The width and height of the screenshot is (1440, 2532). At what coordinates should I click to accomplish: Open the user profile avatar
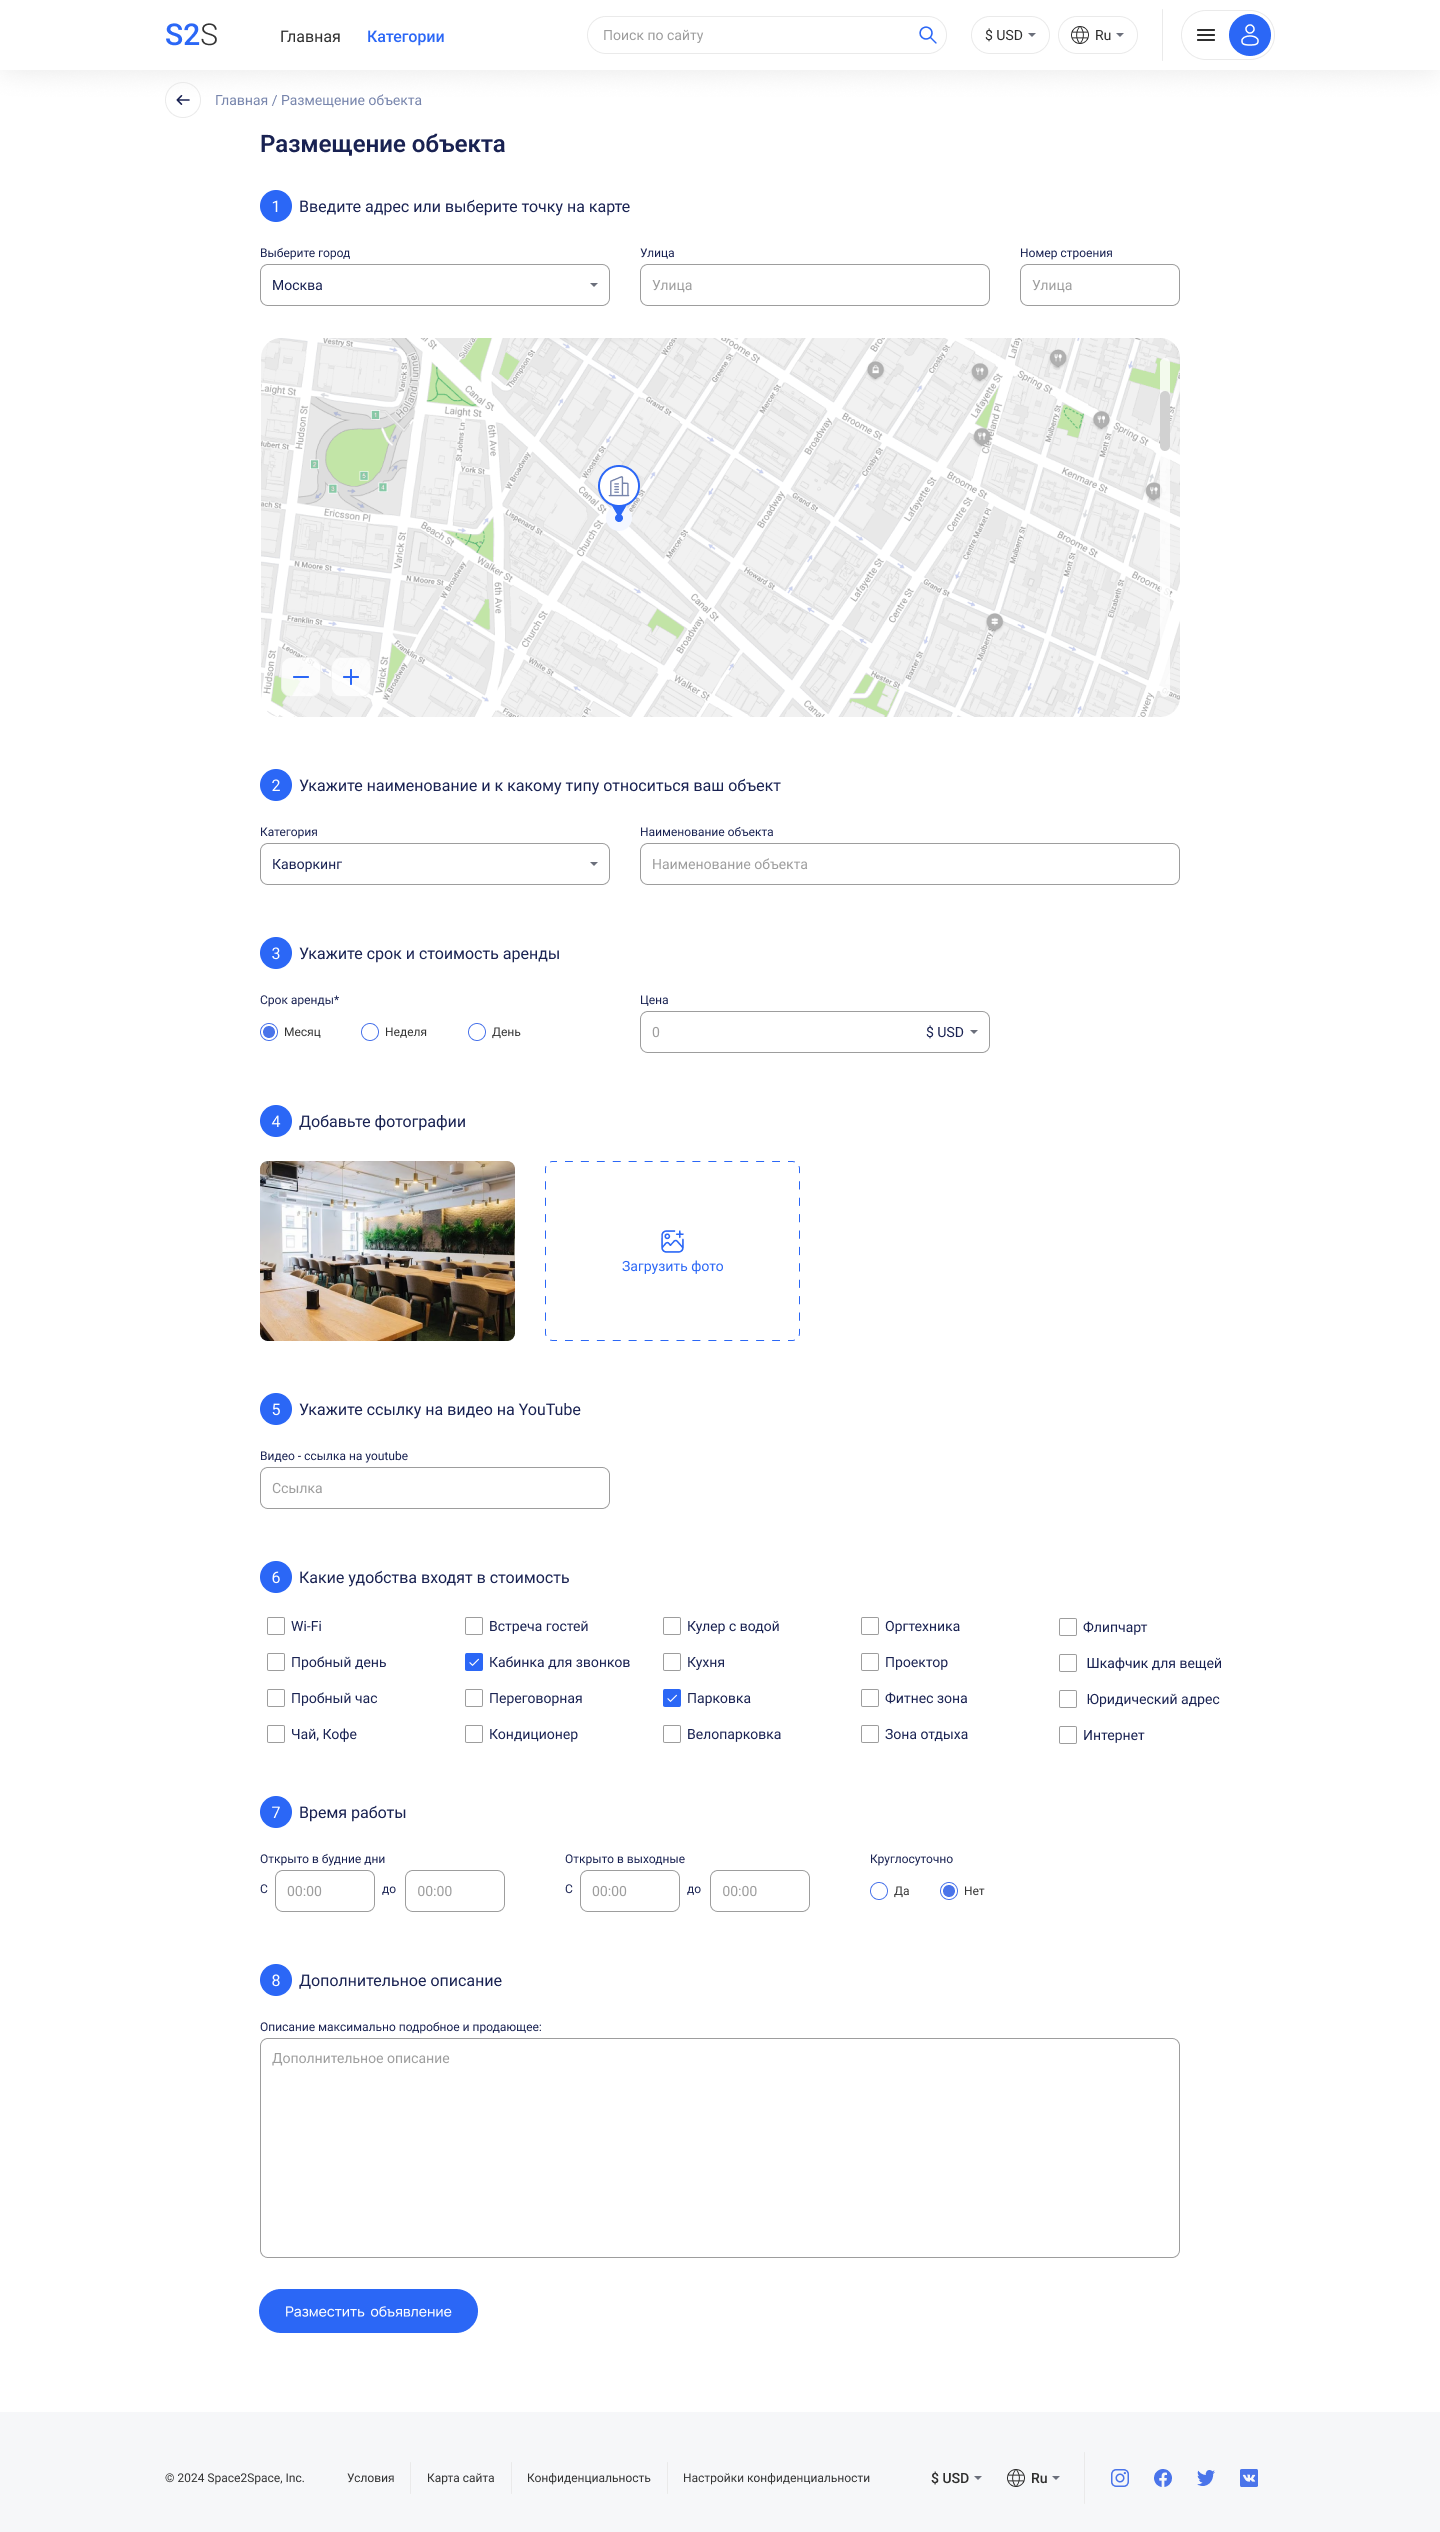click(1249, 35)
